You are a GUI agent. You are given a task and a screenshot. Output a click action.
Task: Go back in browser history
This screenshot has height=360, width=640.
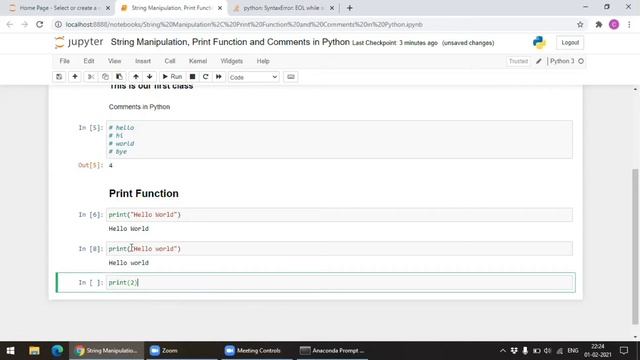pos(10,24)
